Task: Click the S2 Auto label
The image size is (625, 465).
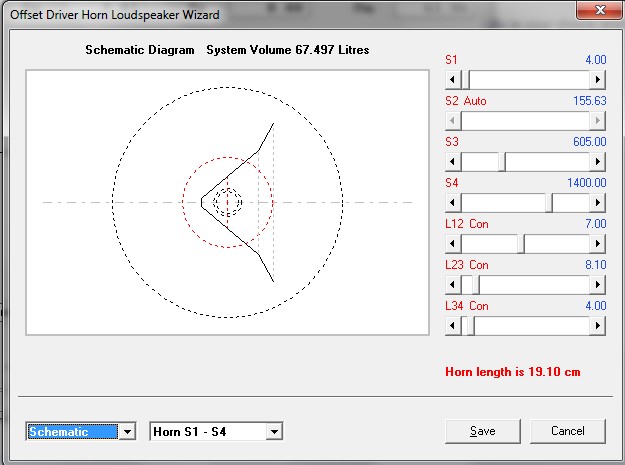Action: pyautogui.click(x=466, y=101)
